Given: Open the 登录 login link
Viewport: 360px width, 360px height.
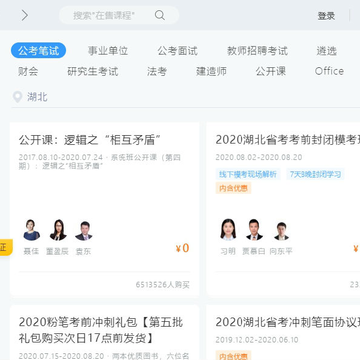Looking at the screenshot, I should pyautogui.click(x=326, y=16).
